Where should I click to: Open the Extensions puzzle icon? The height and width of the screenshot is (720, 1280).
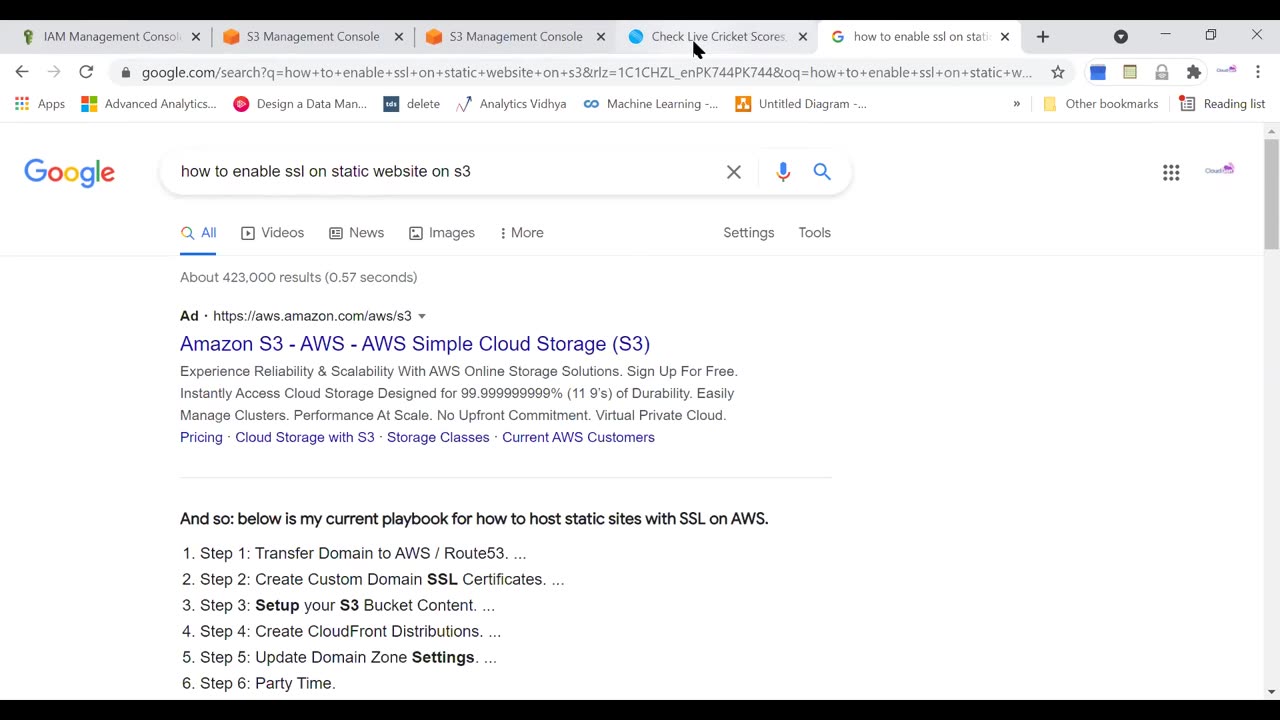pyautogui.click(x=1193, y=72)
